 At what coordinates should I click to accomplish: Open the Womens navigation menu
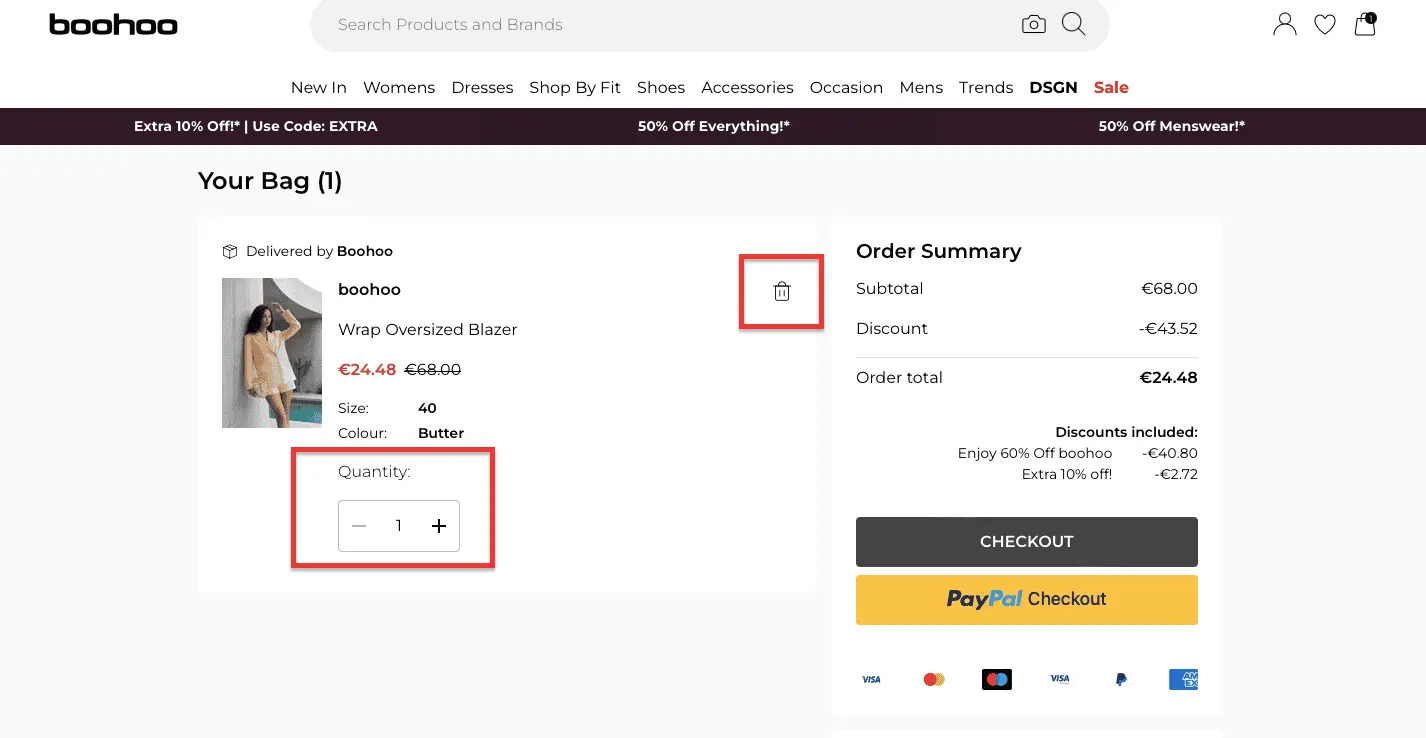click(x=398, y=88)
